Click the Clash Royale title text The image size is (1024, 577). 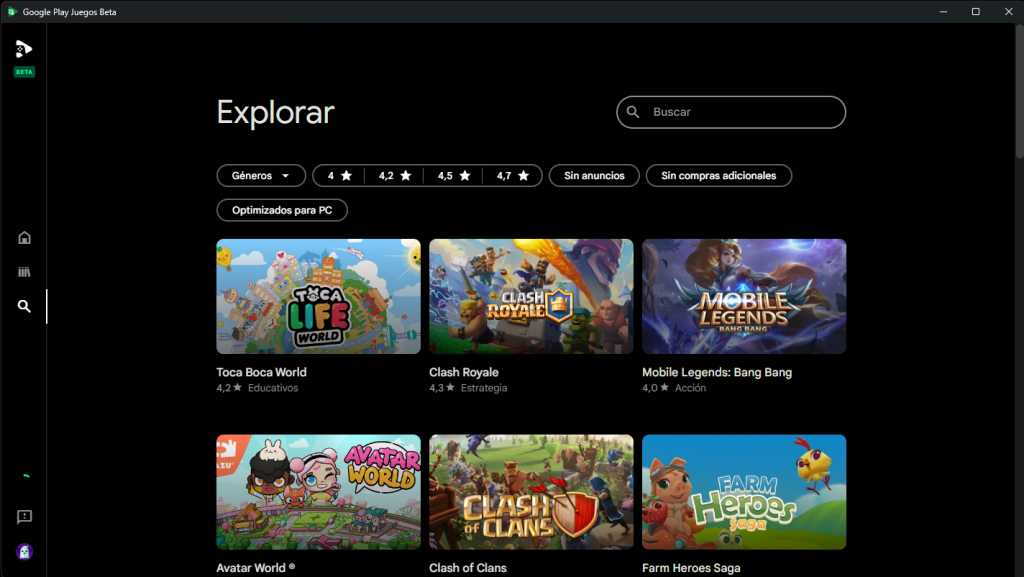[x=464, y=372]
